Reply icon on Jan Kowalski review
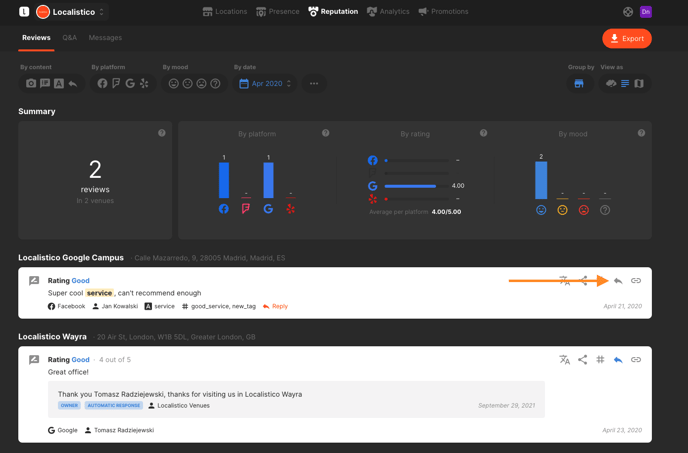The image size is (688, 453). point(618,280)
